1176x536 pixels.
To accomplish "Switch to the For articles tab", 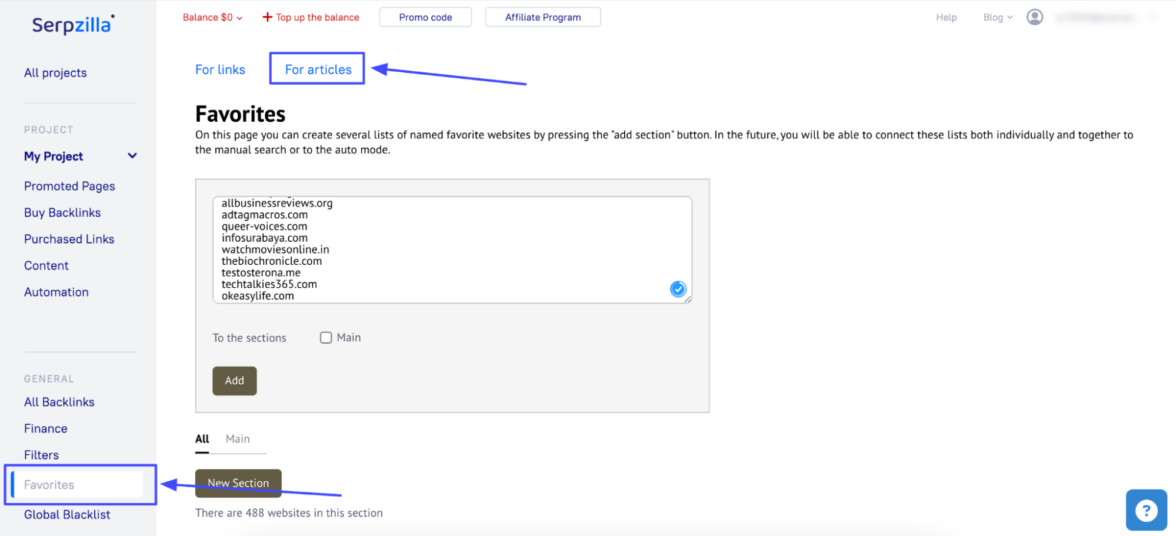I will (318, 69).
